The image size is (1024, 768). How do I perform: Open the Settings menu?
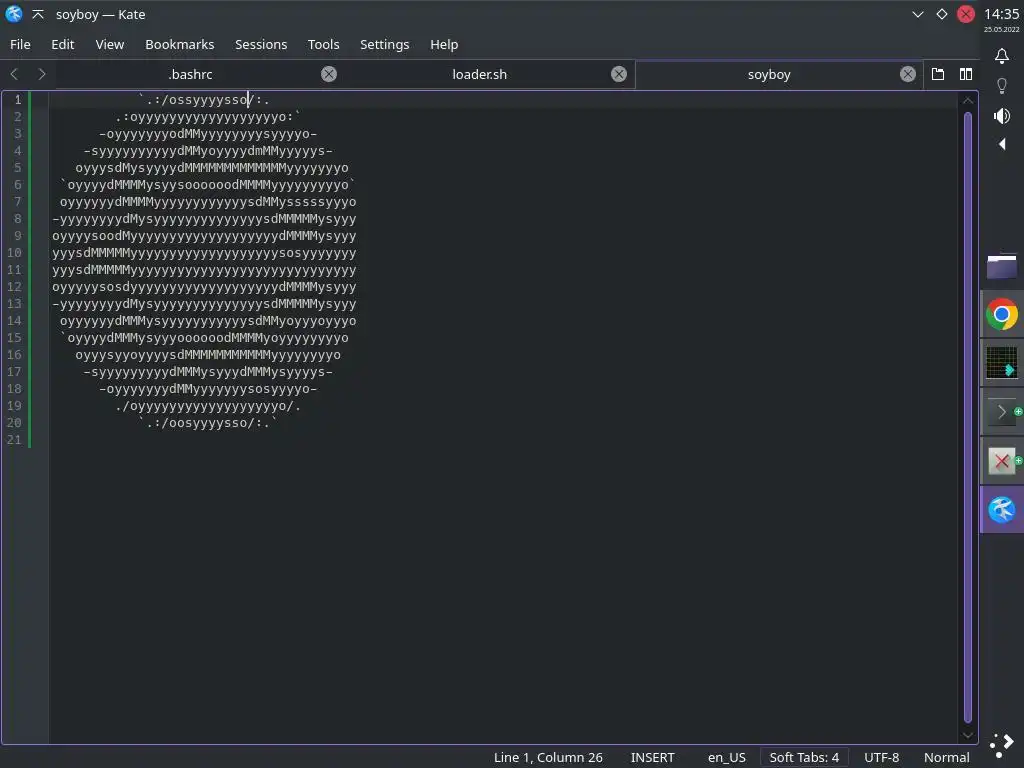(x=385, y=44)
